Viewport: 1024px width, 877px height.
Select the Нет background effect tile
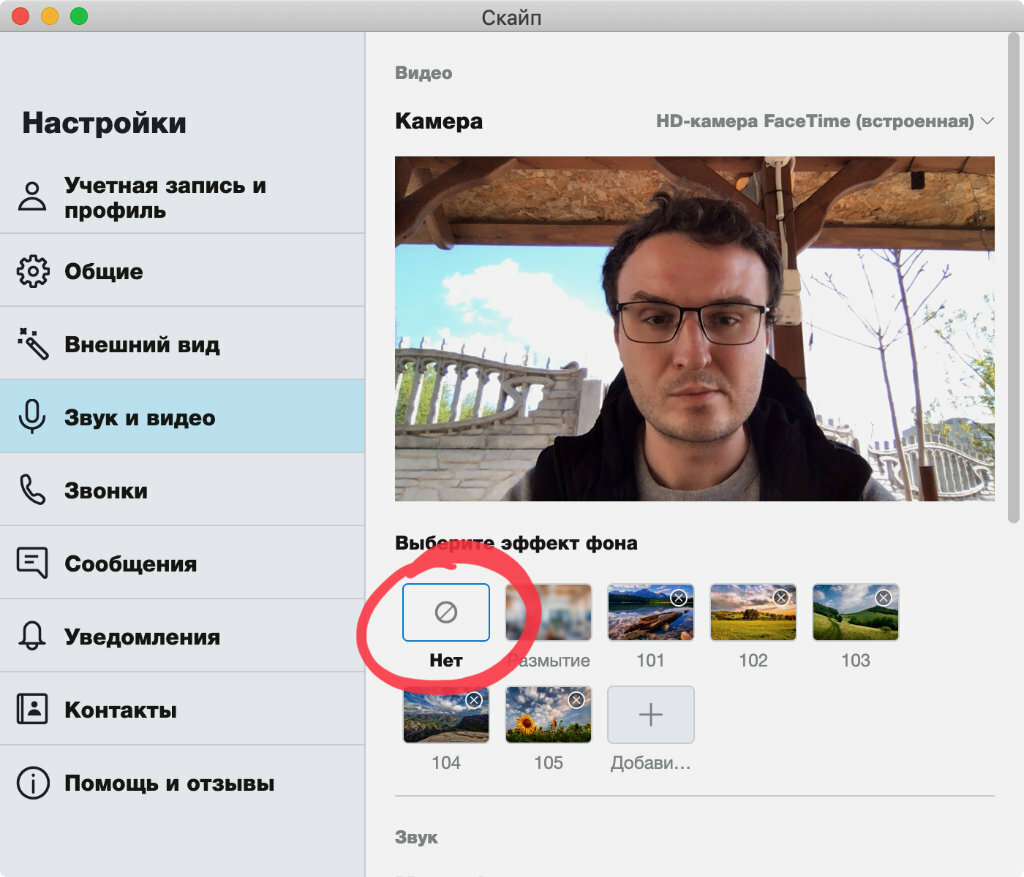tap(446, 613)
